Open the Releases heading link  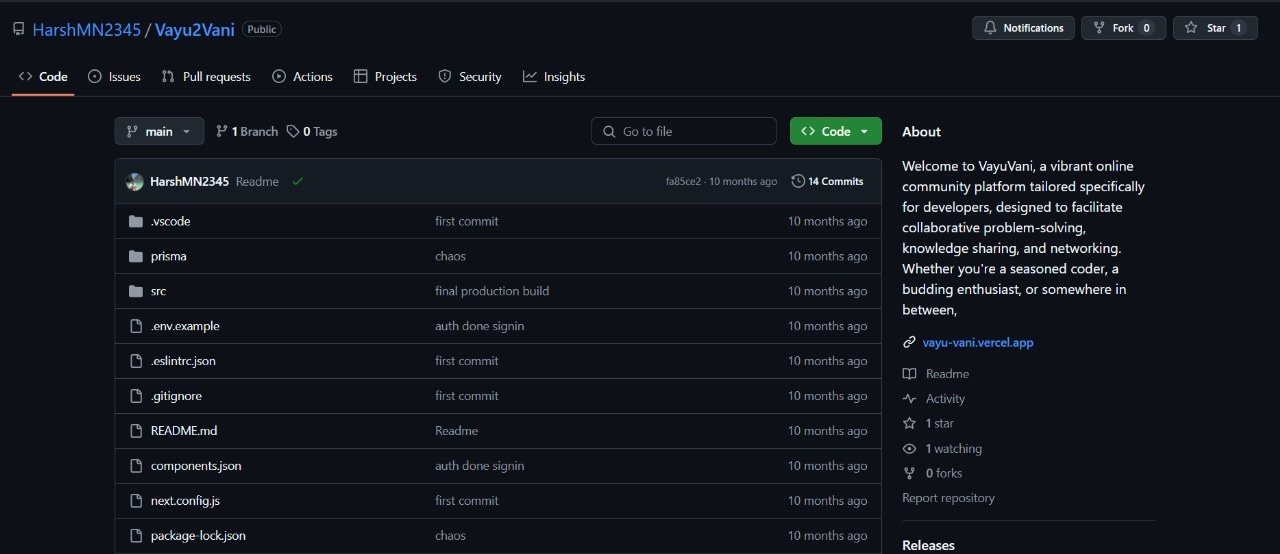[x=928, y=545]
